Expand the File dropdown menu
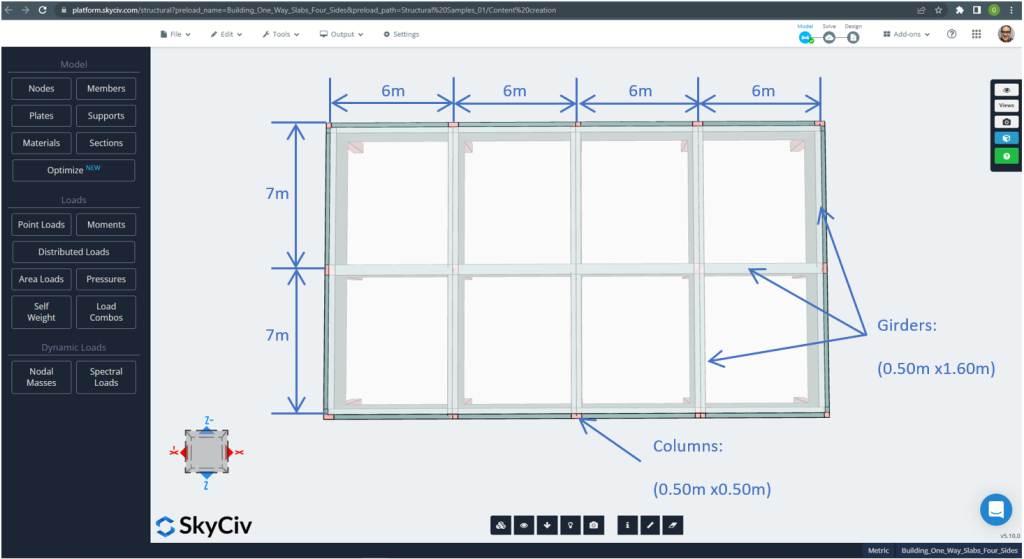Image resolution: width=1024 pixels, height=559 pixels. point(177,34)
